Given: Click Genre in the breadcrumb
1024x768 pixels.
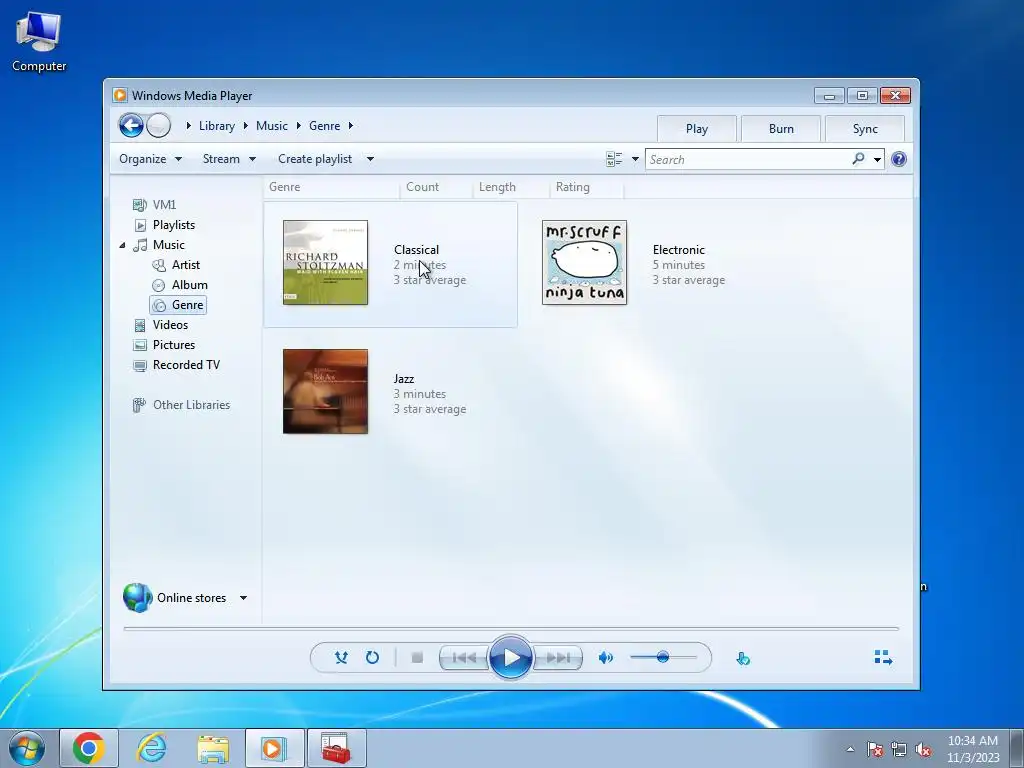Looking at the screenshot, I should 325,125.
